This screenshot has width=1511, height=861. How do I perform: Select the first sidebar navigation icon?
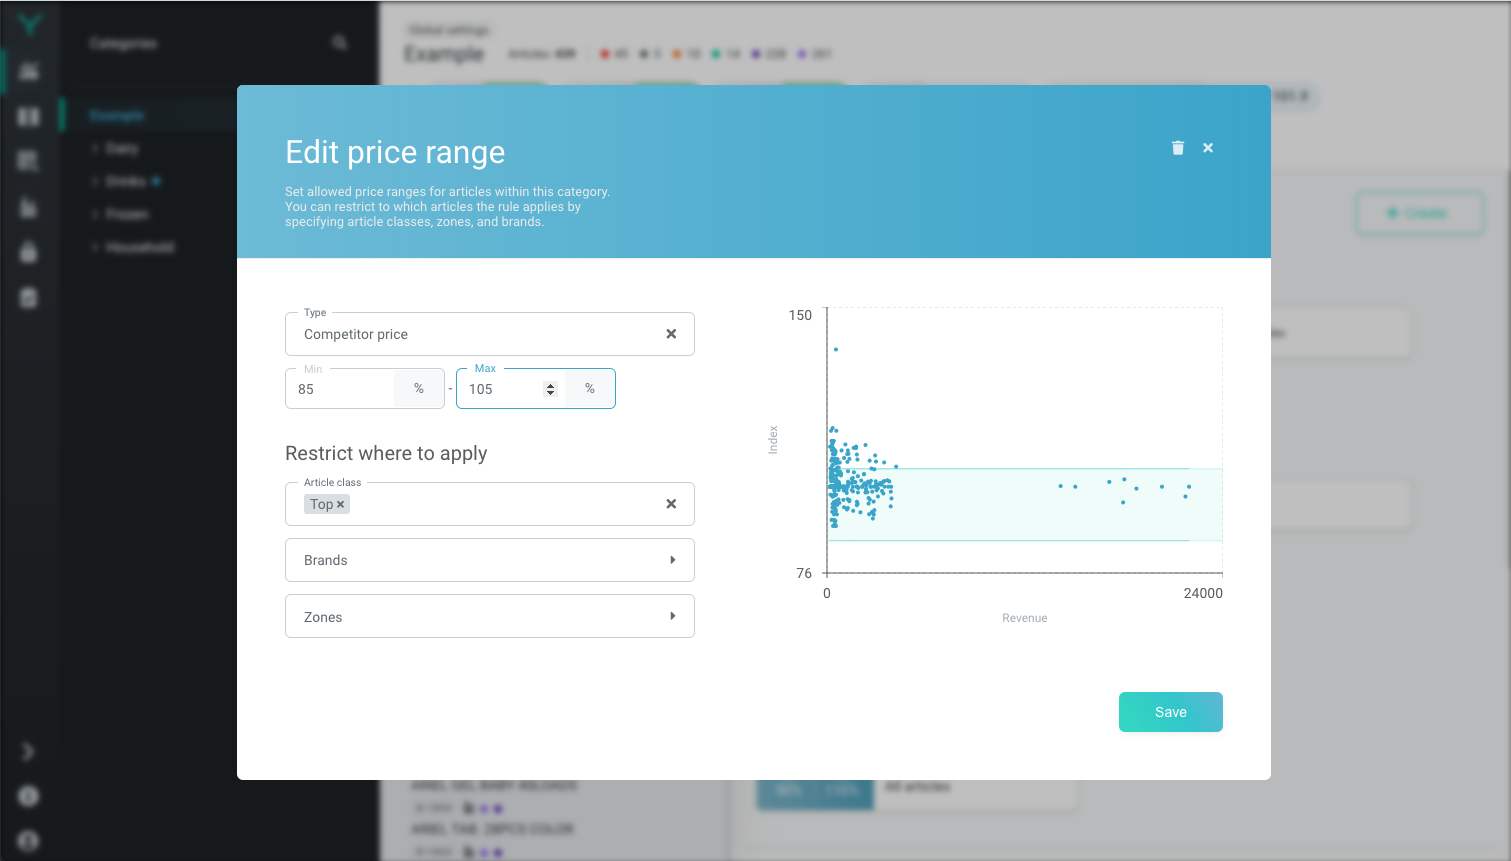point(28,71)
